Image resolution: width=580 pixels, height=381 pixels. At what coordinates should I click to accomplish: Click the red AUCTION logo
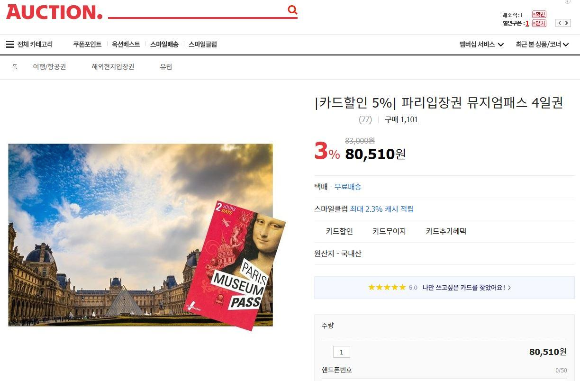[54, 12]
